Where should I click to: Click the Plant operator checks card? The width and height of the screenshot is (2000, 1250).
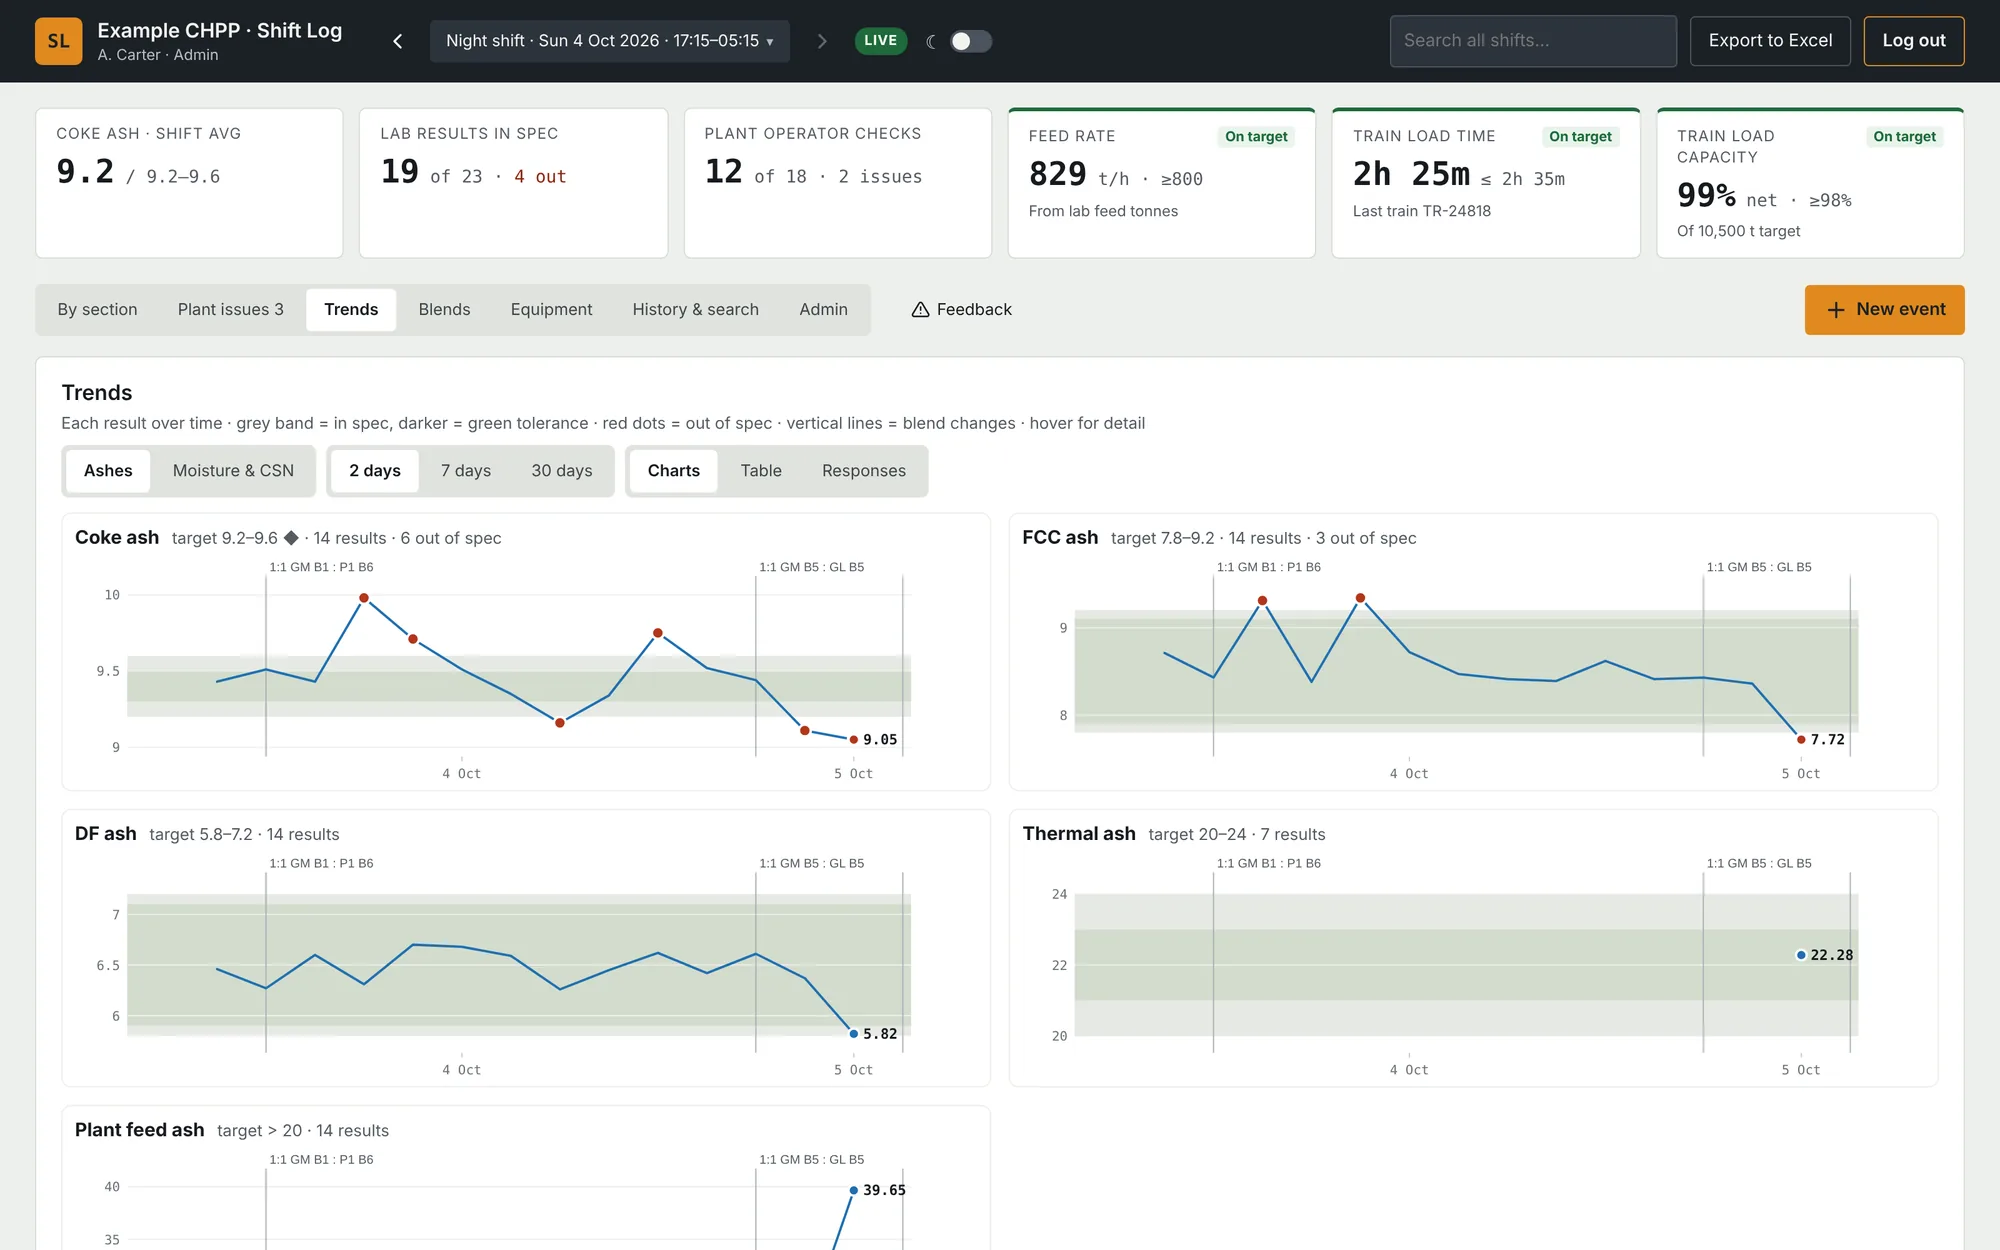pyautogui.click(x=838, y=183)
